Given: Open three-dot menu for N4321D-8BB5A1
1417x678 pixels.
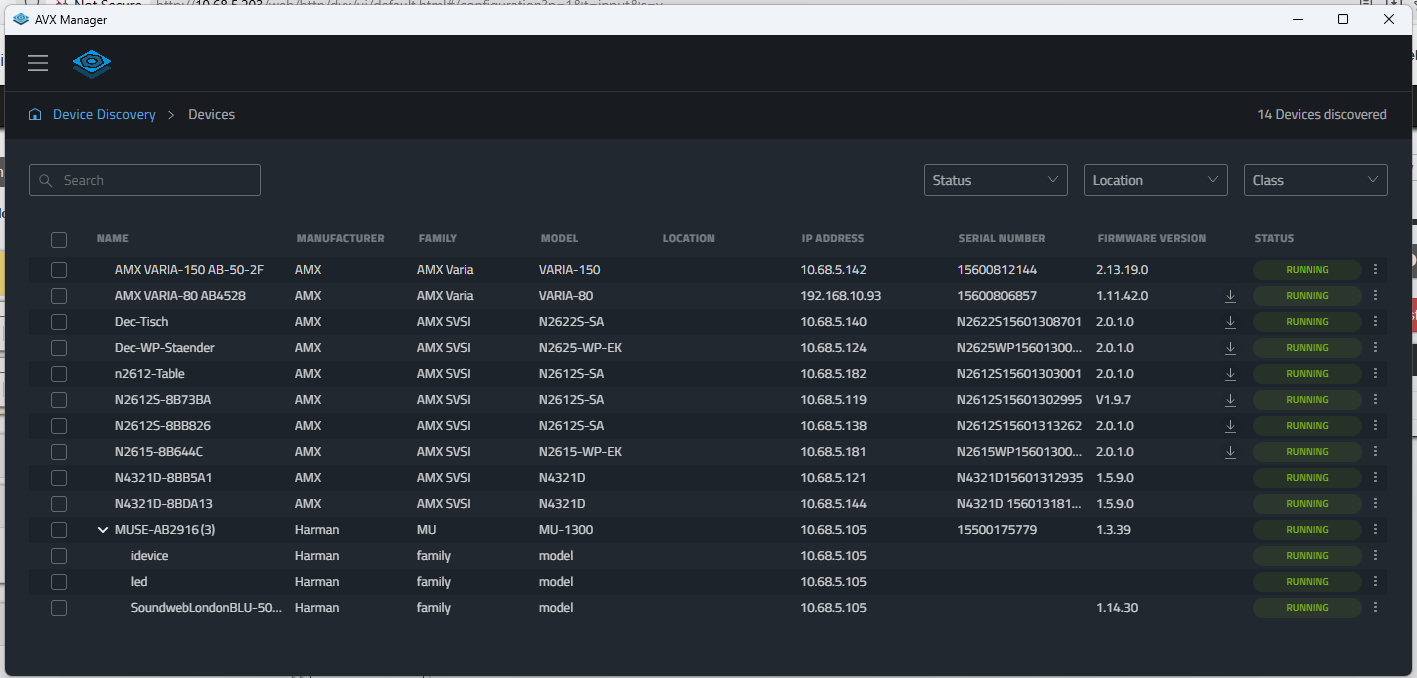Looking at the screenshot, I should (1376, 478).
